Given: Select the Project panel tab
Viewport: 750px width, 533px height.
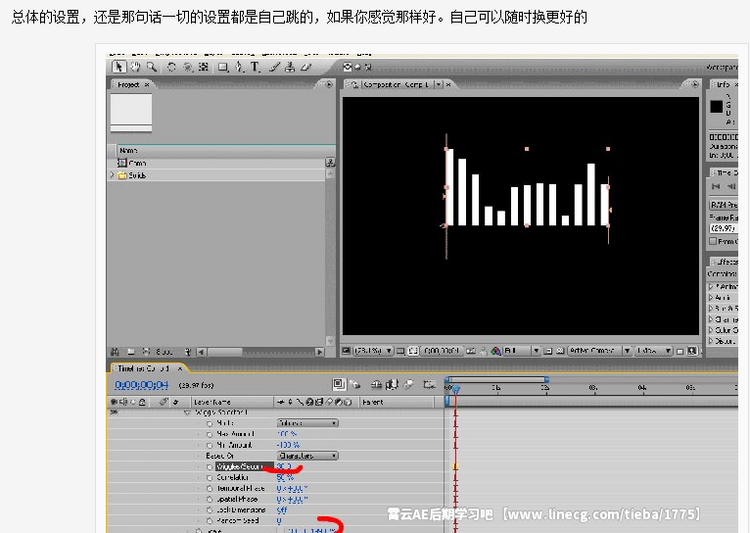Looking at the screenshot, I should pyautogui.click(x=128, y=85).
